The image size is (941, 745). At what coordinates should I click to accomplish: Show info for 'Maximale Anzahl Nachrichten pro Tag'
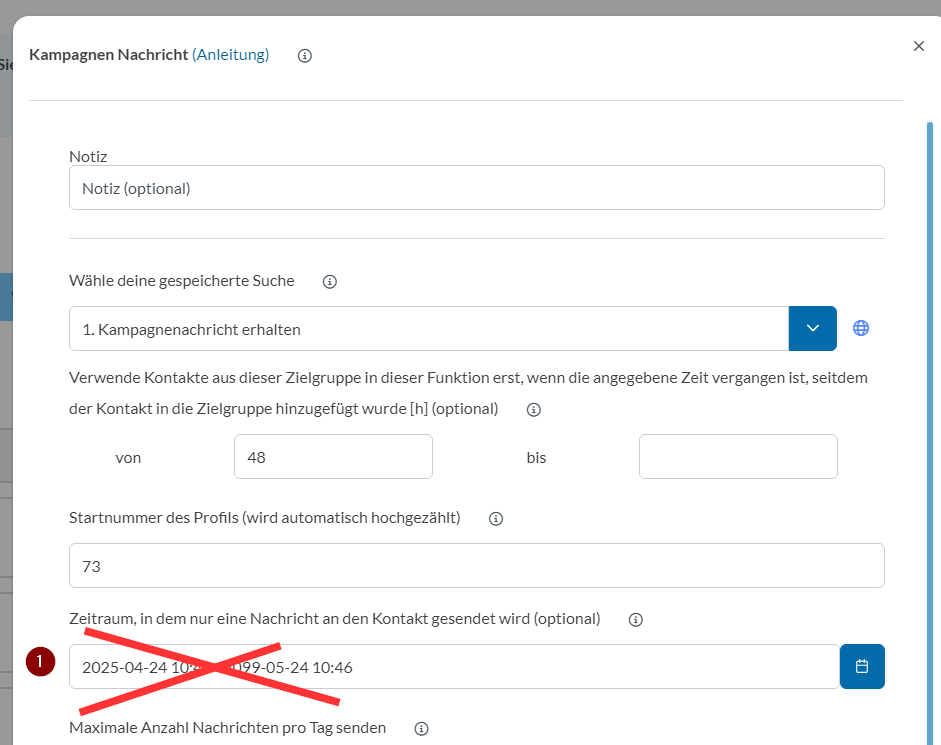(x=421, y=729)
